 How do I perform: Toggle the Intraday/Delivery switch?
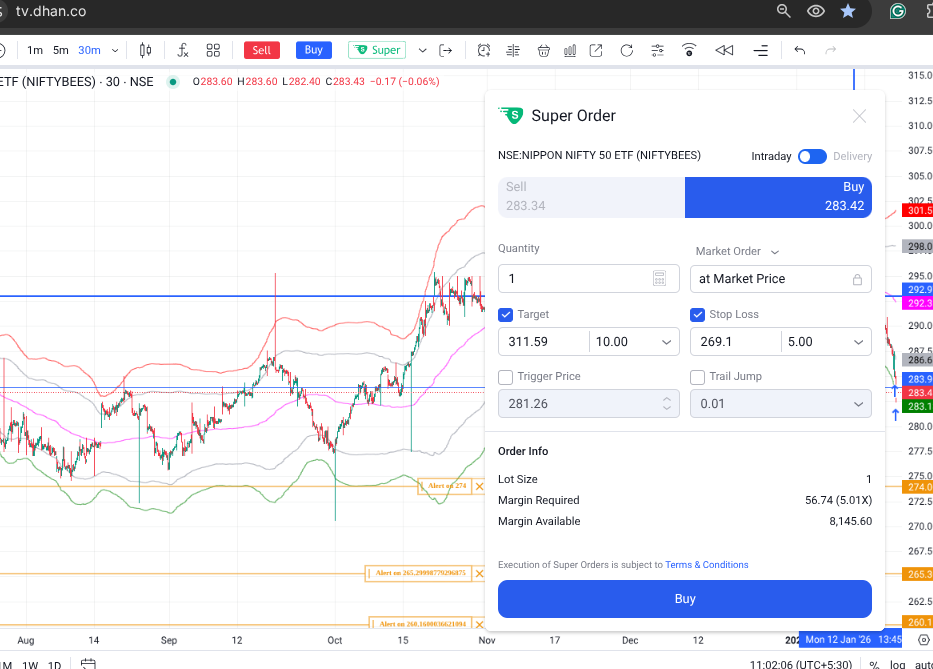coord(812,156)
